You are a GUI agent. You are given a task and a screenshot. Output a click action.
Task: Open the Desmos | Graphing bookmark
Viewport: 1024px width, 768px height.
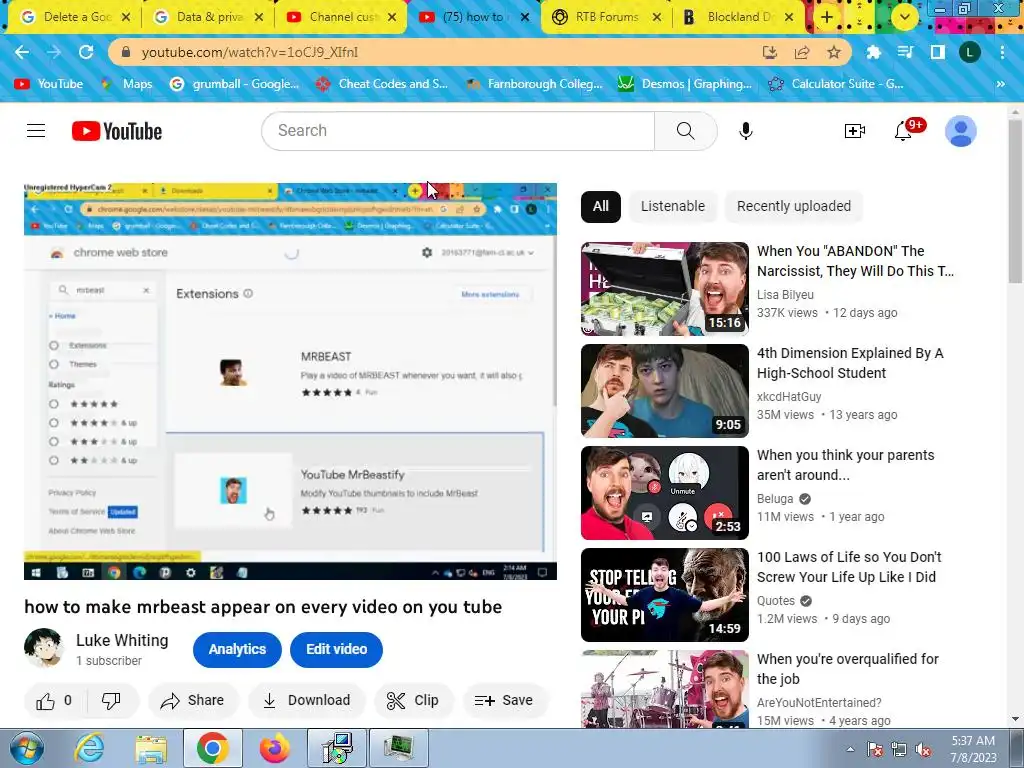point(685,84)
